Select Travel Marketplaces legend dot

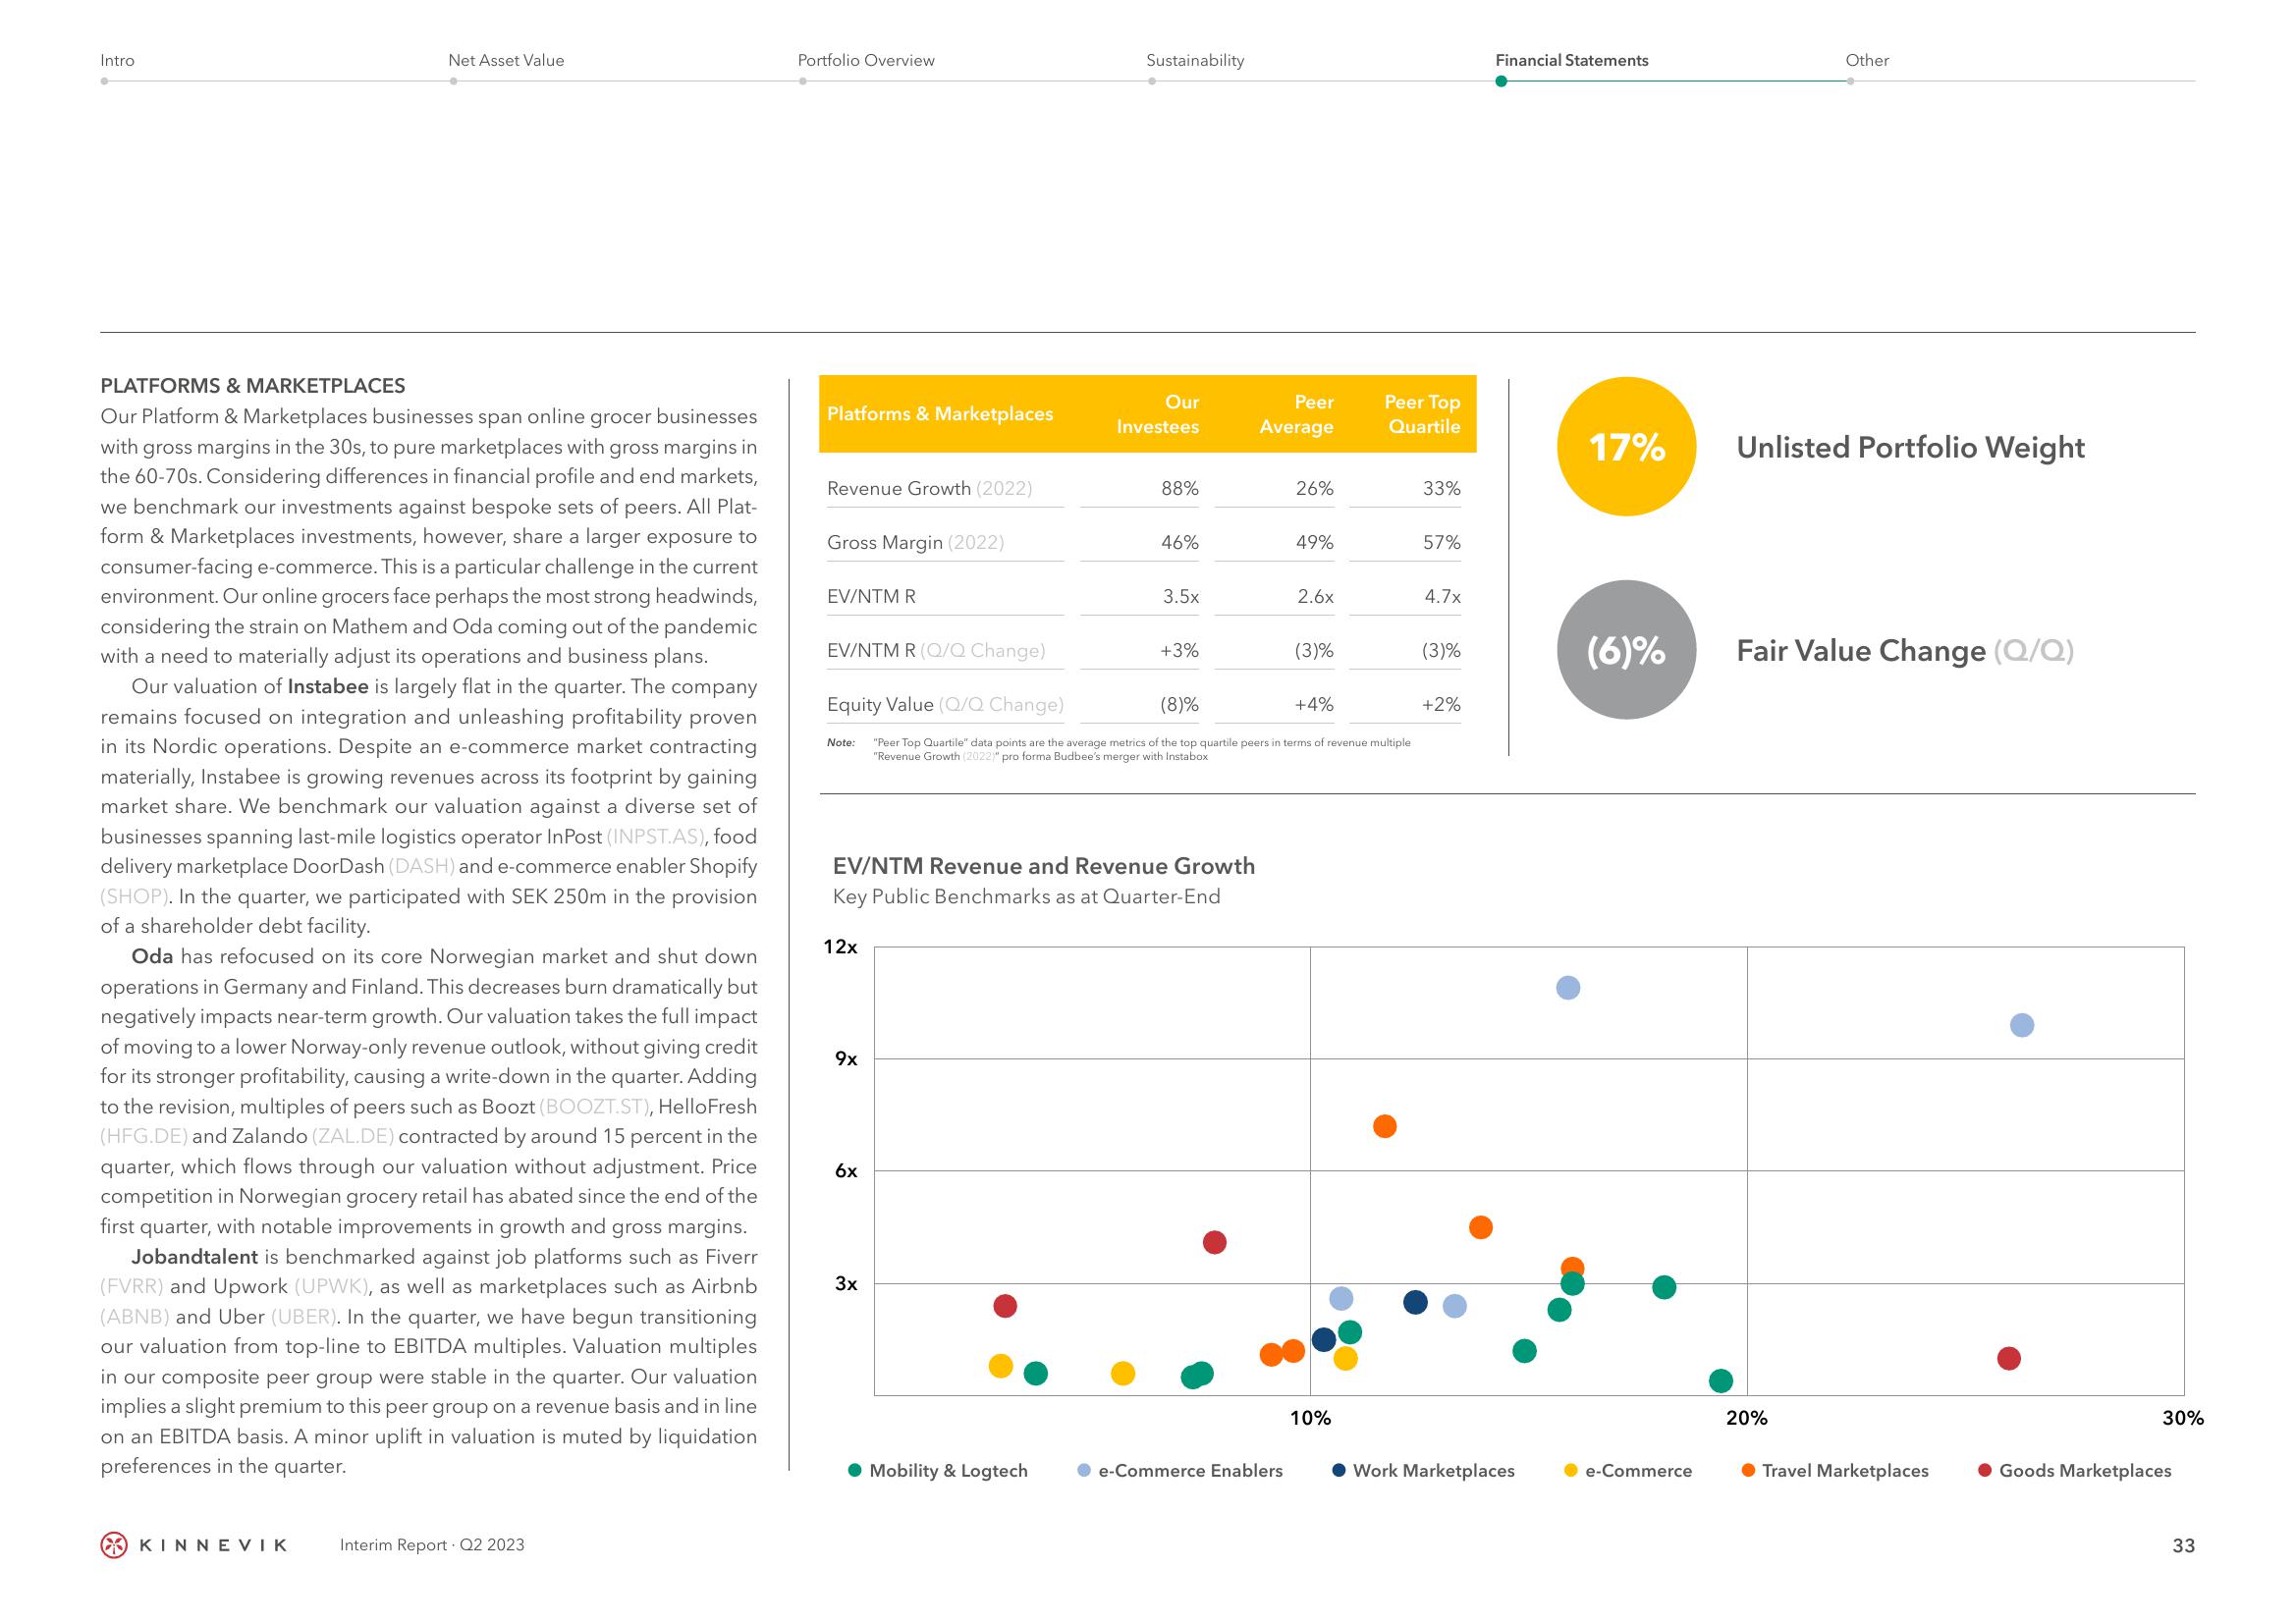tap(1748, 1470)
